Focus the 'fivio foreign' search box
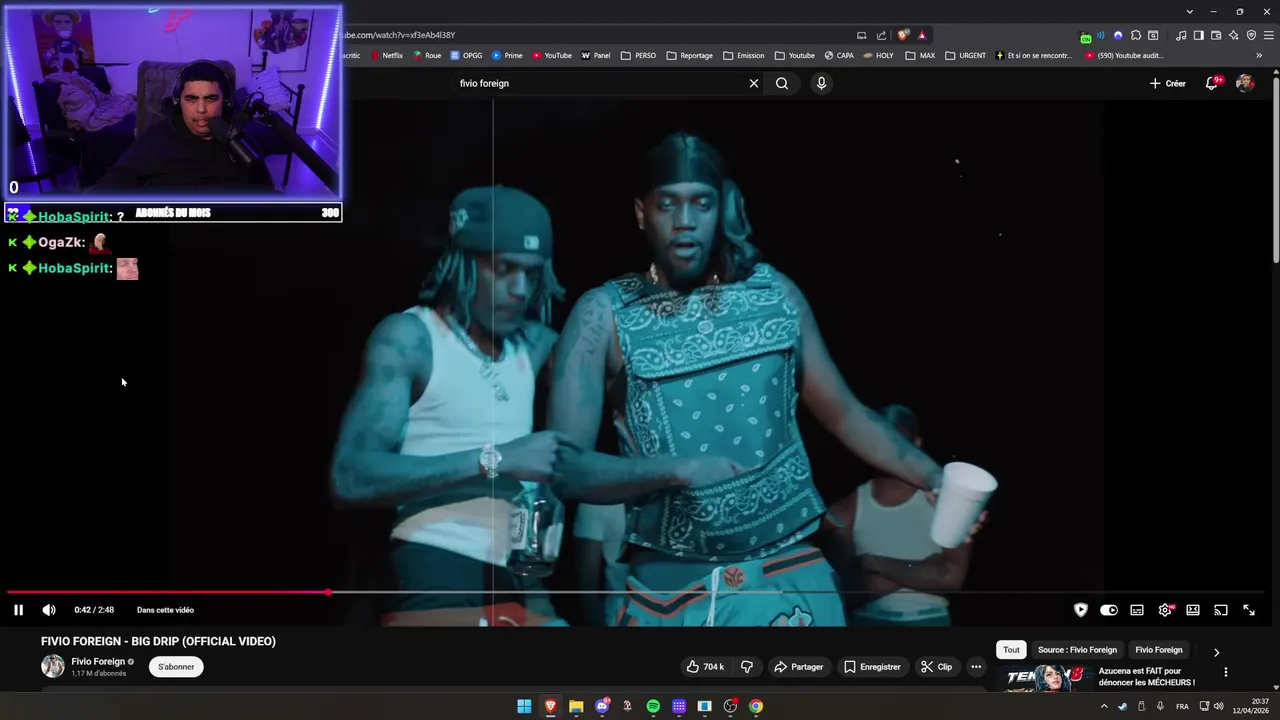 [x=598, y=84]
